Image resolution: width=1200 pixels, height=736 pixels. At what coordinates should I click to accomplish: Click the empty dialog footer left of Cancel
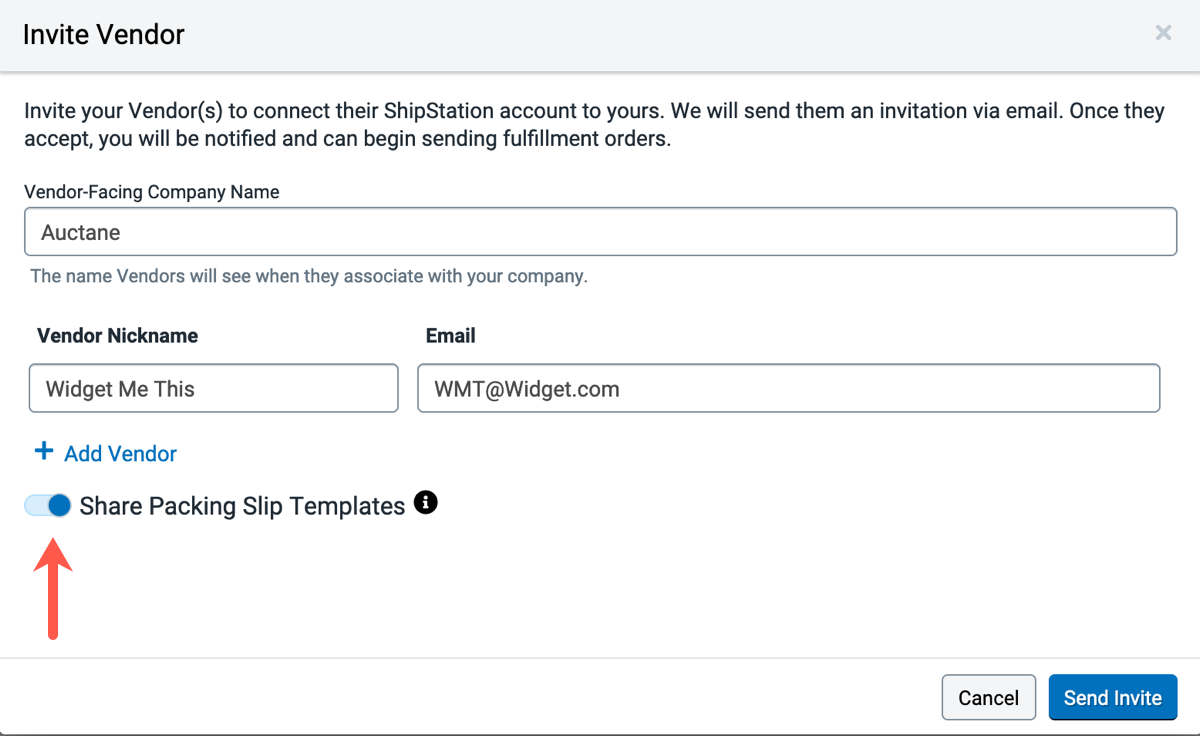pyautogui.click(x=470, y=698)
